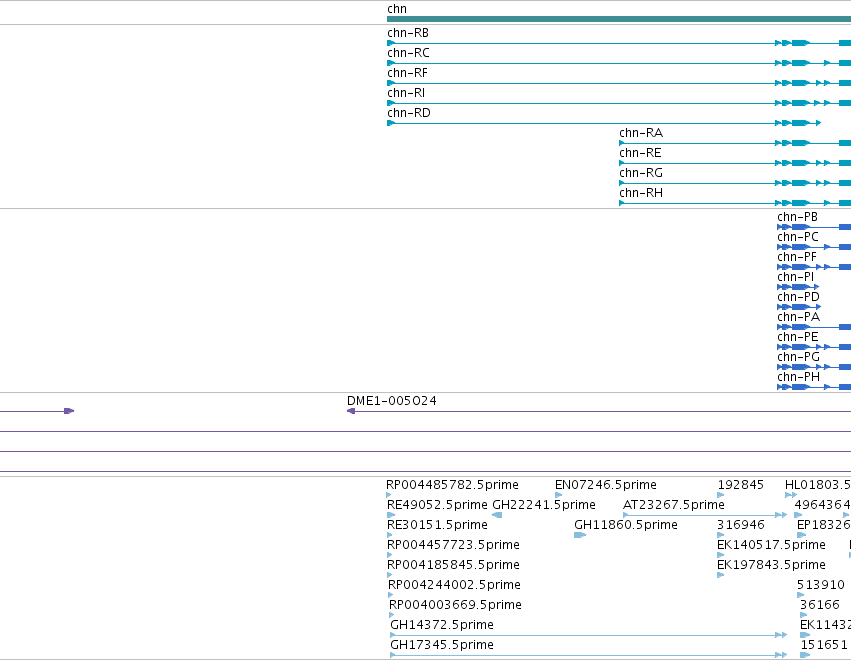Select EST EN07246.5prime label
The height and width of the screenshot is (660, 851).
(606, 485)
